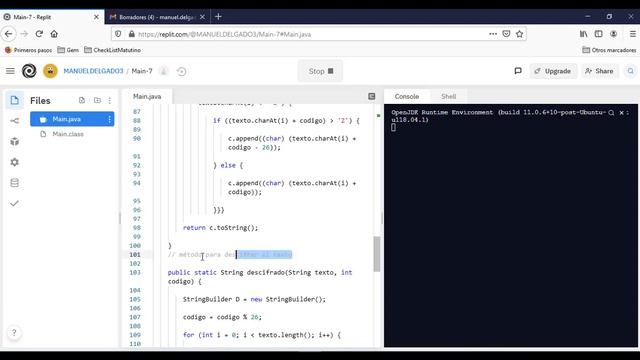The height and width of the screenshot is (360, 640).
Task: Open the Replit search icon
Action: pos(631,71)
